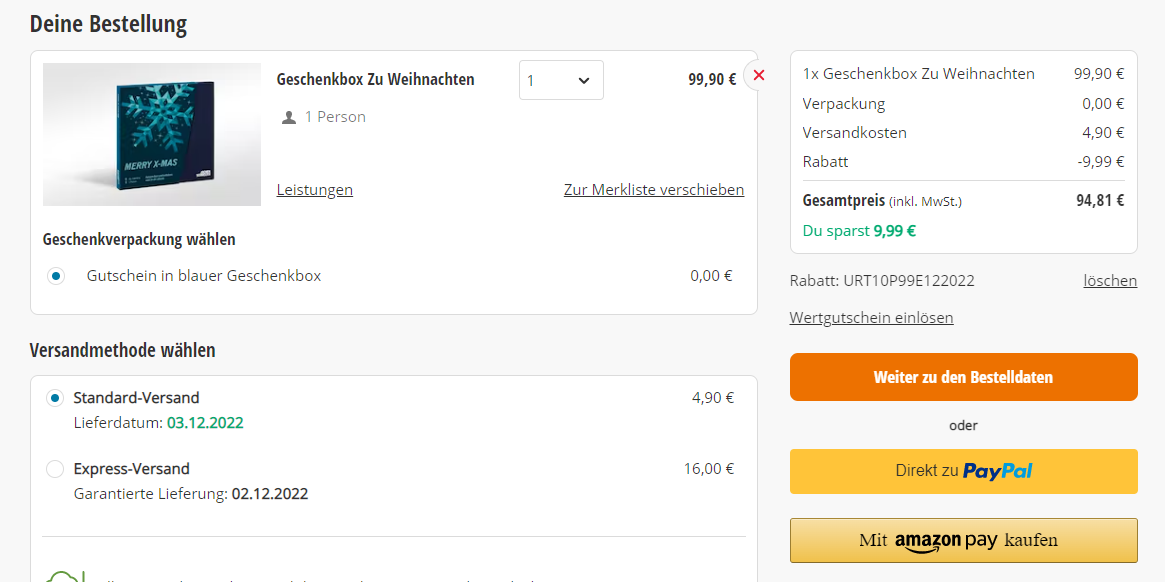Select Express-Versand shipping option
Screen dimensions: 1165x582
tap(55, 470)
